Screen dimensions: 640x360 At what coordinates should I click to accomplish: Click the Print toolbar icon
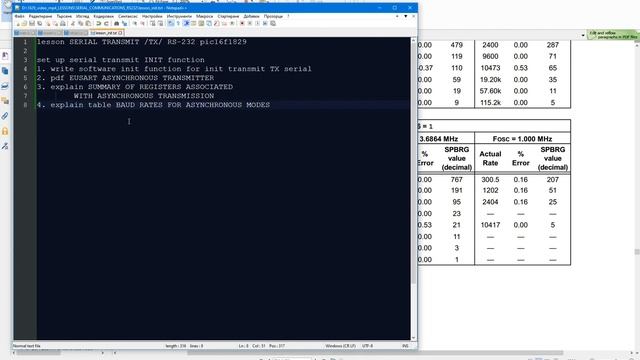[63, 24]
